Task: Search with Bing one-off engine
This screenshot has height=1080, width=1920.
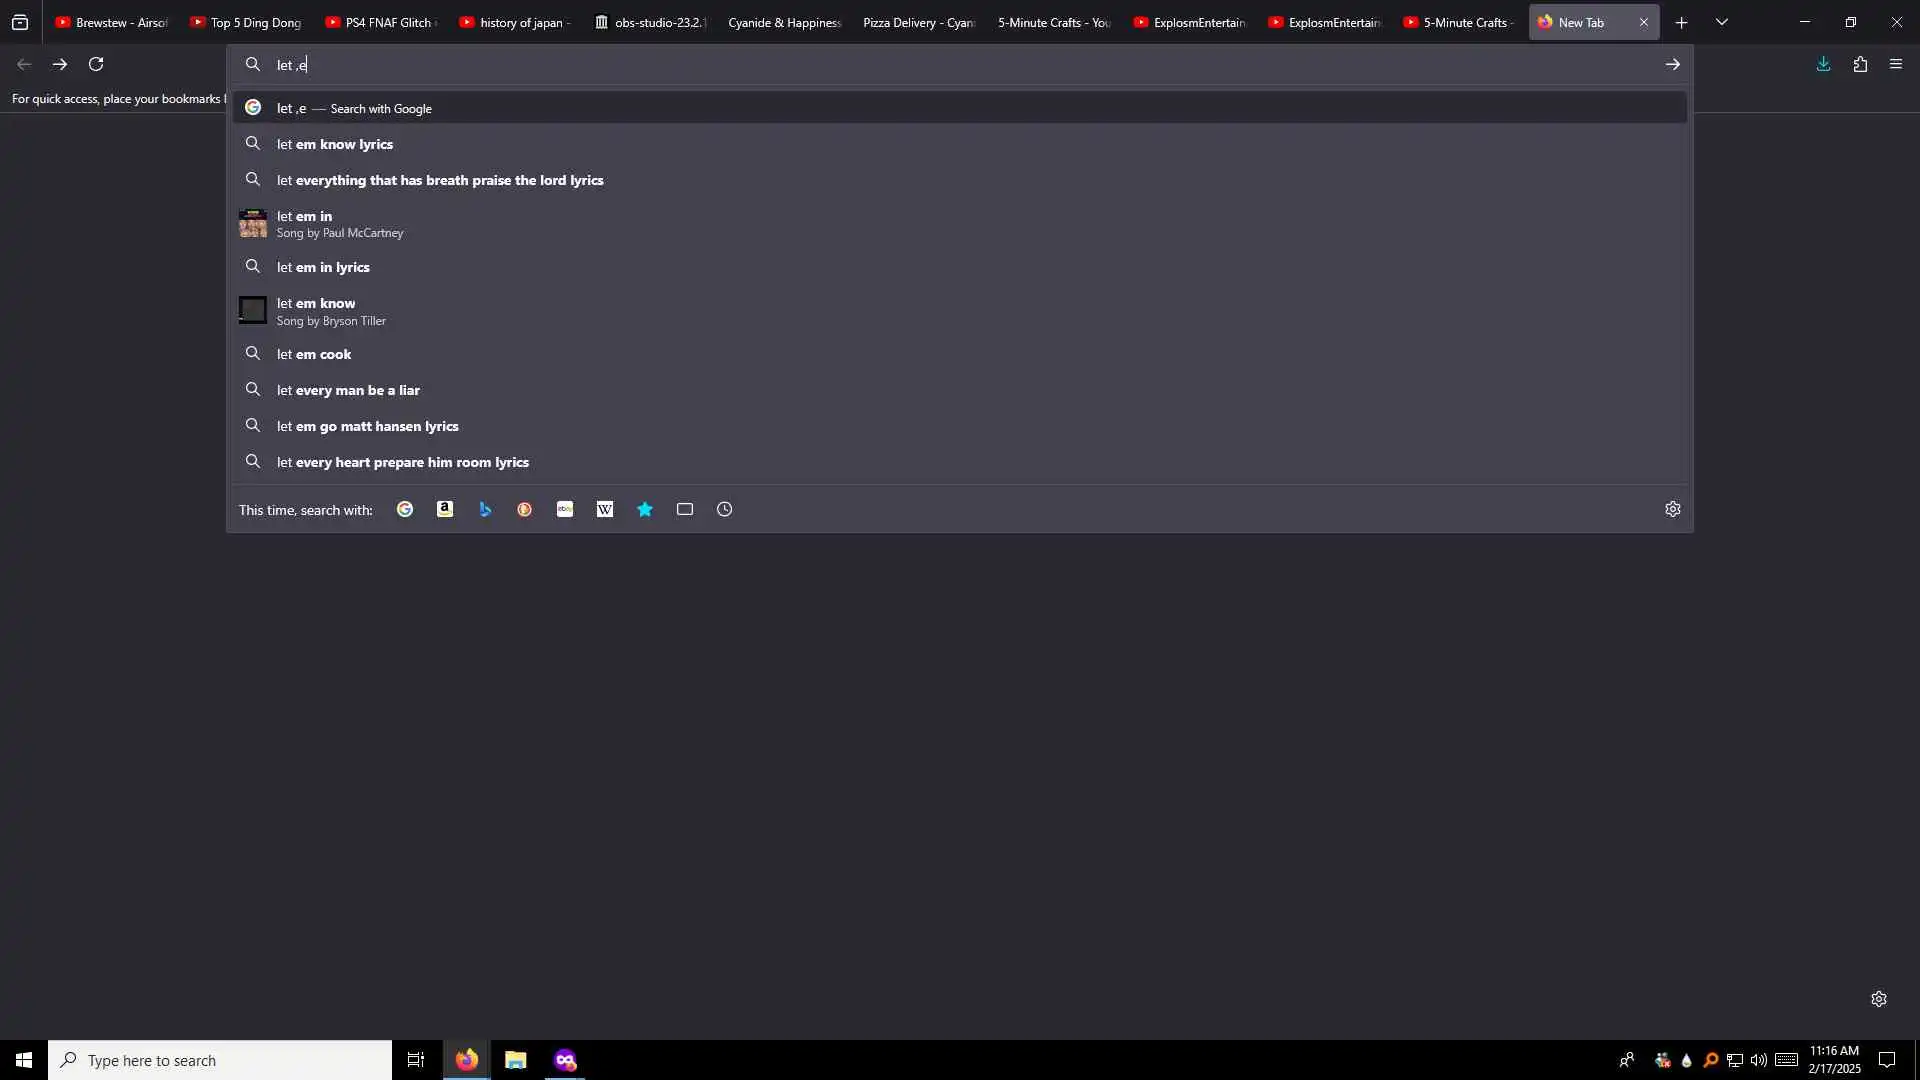Action: click(x=485, y=509)
